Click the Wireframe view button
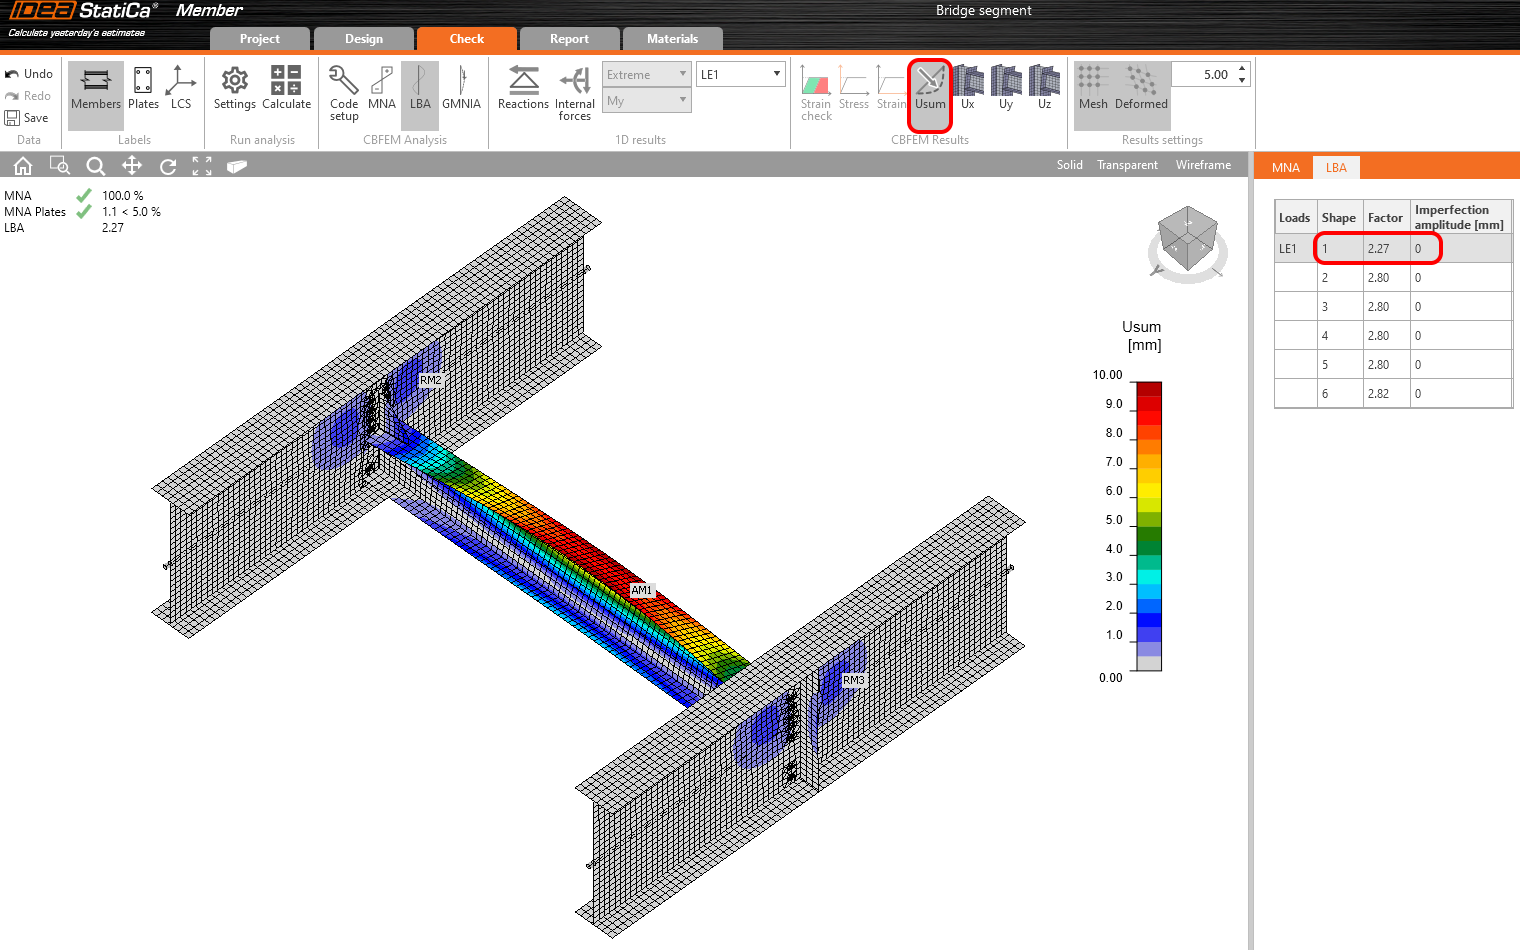Image resolution: width=1520 pixels, height=950 pixels. click(x=1203, y=166)
